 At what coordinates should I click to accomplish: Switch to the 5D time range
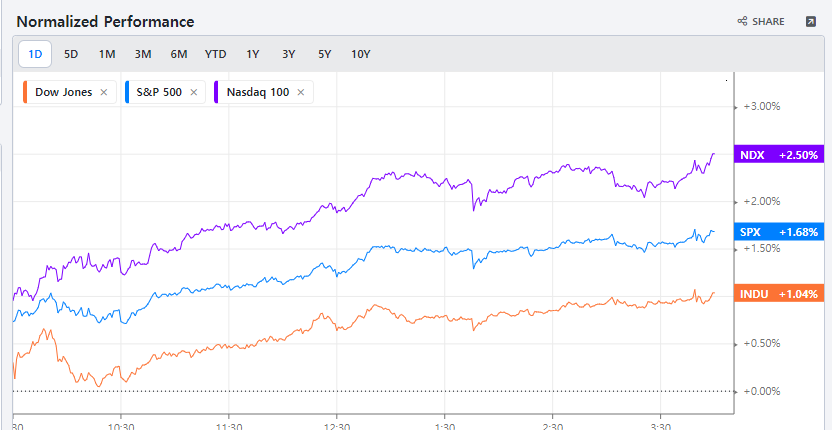71,54
